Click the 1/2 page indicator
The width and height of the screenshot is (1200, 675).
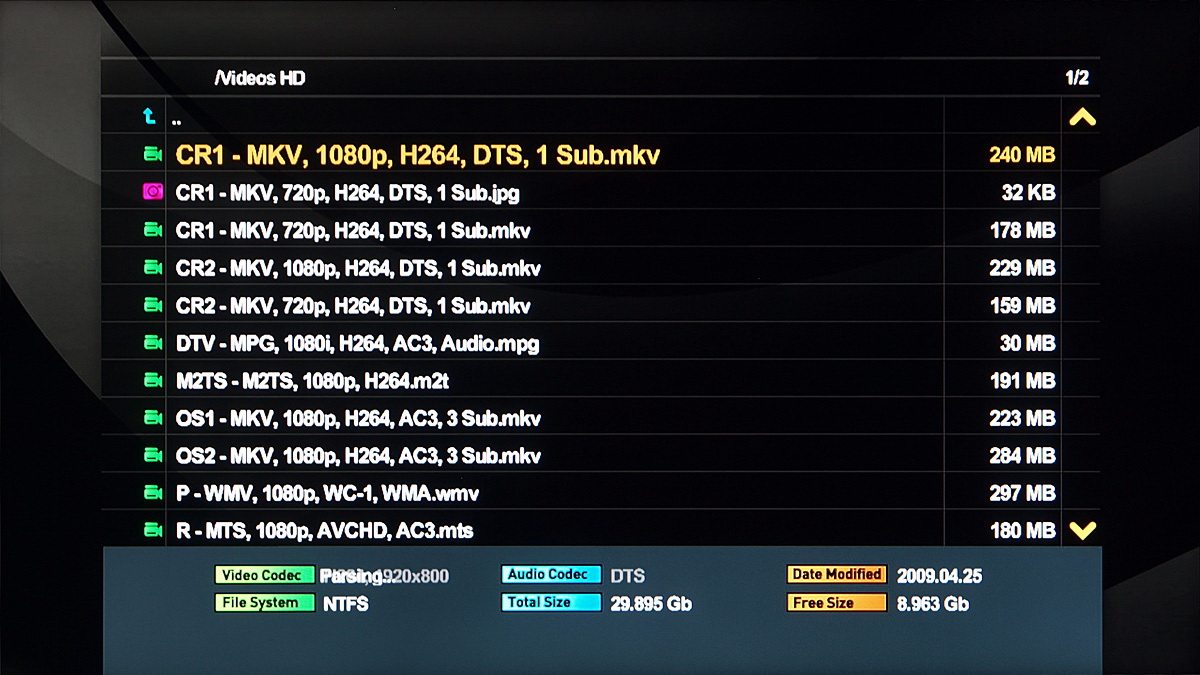click(x=1076, y=78)
